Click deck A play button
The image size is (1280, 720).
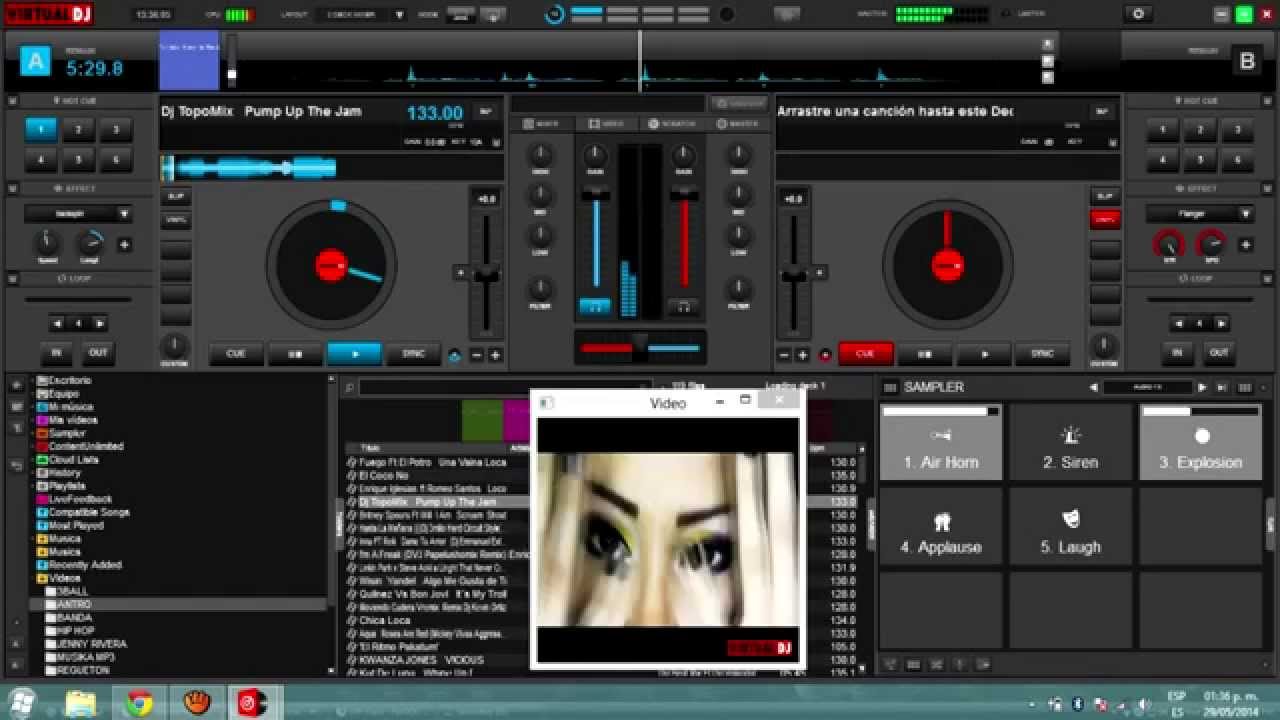tap(354, 354)
